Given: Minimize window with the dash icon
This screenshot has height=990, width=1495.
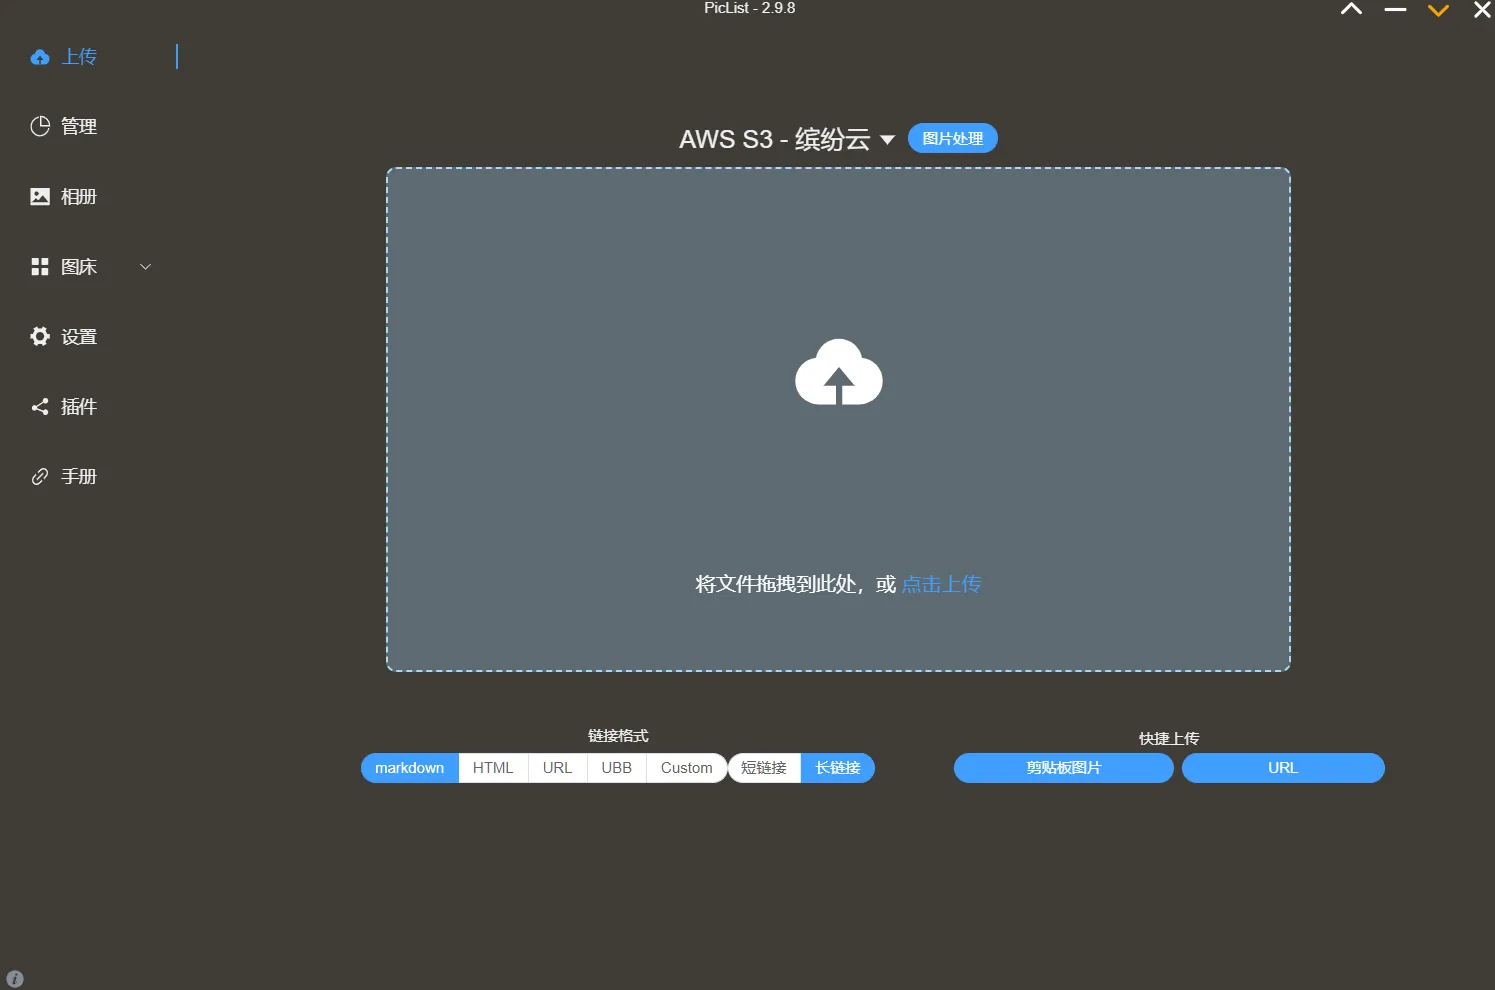Looking at the screenshot, I should 1395,9.
